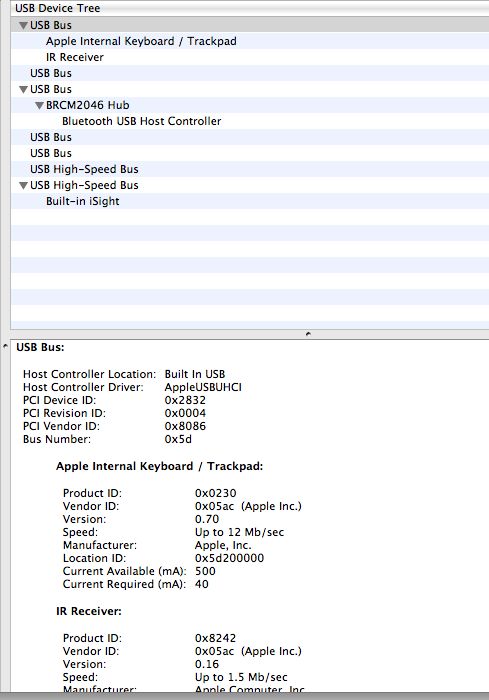Click the Vendor ID value under Keyboard / Trackpad heading
The height and width of the screenshot is (700, 489).
click(248, 506)
